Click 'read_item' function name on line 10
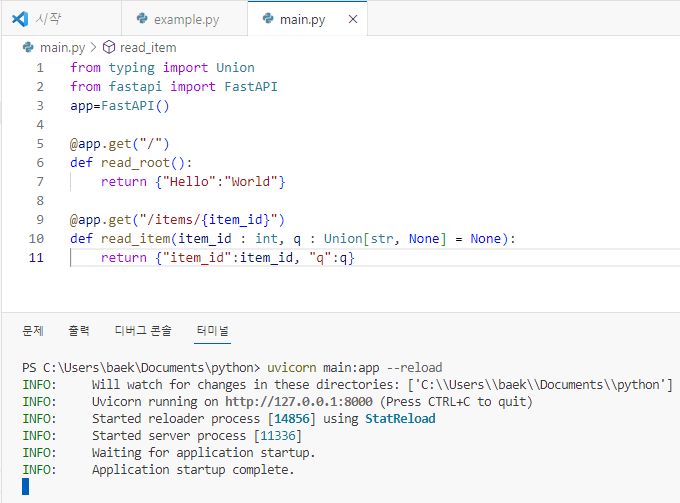This screenshot has width=680, height=503. click(x=136, y=239)
